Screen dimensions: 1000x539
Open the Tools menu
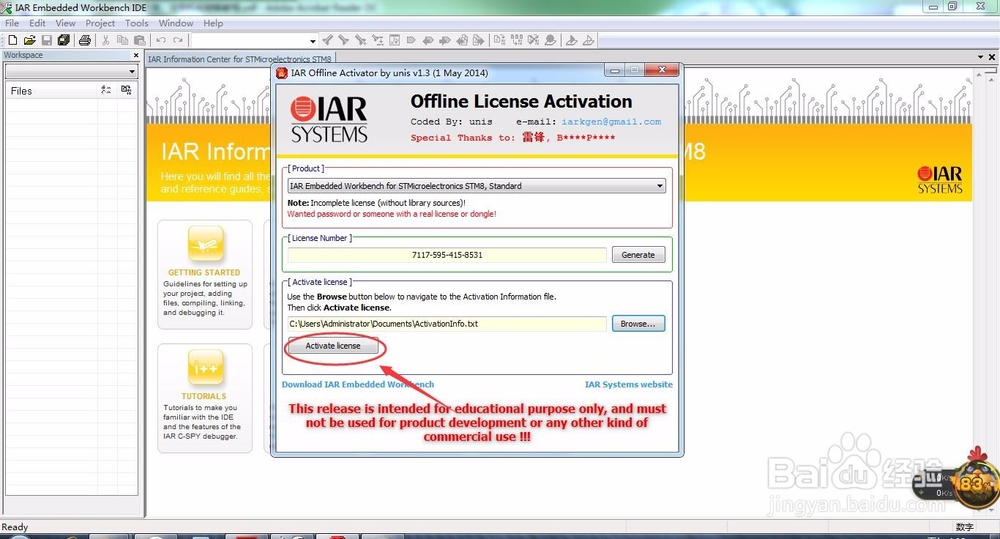(x=136, y=23)
